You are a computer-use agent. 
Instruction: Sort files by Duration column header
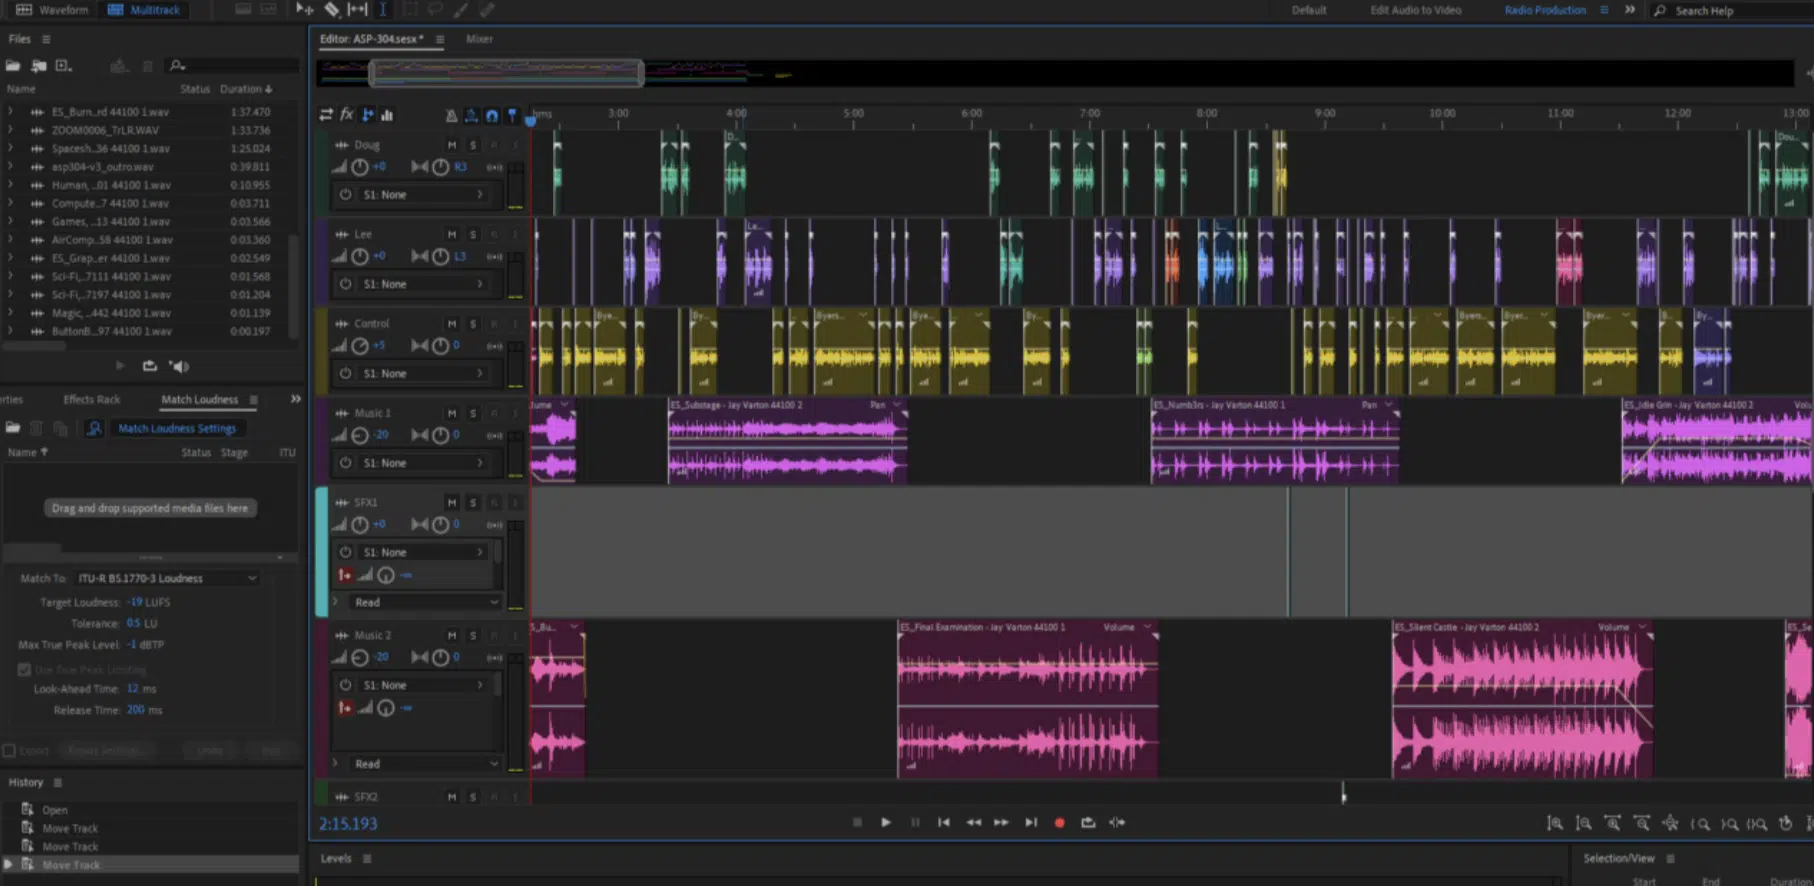(x=245, y=89)
